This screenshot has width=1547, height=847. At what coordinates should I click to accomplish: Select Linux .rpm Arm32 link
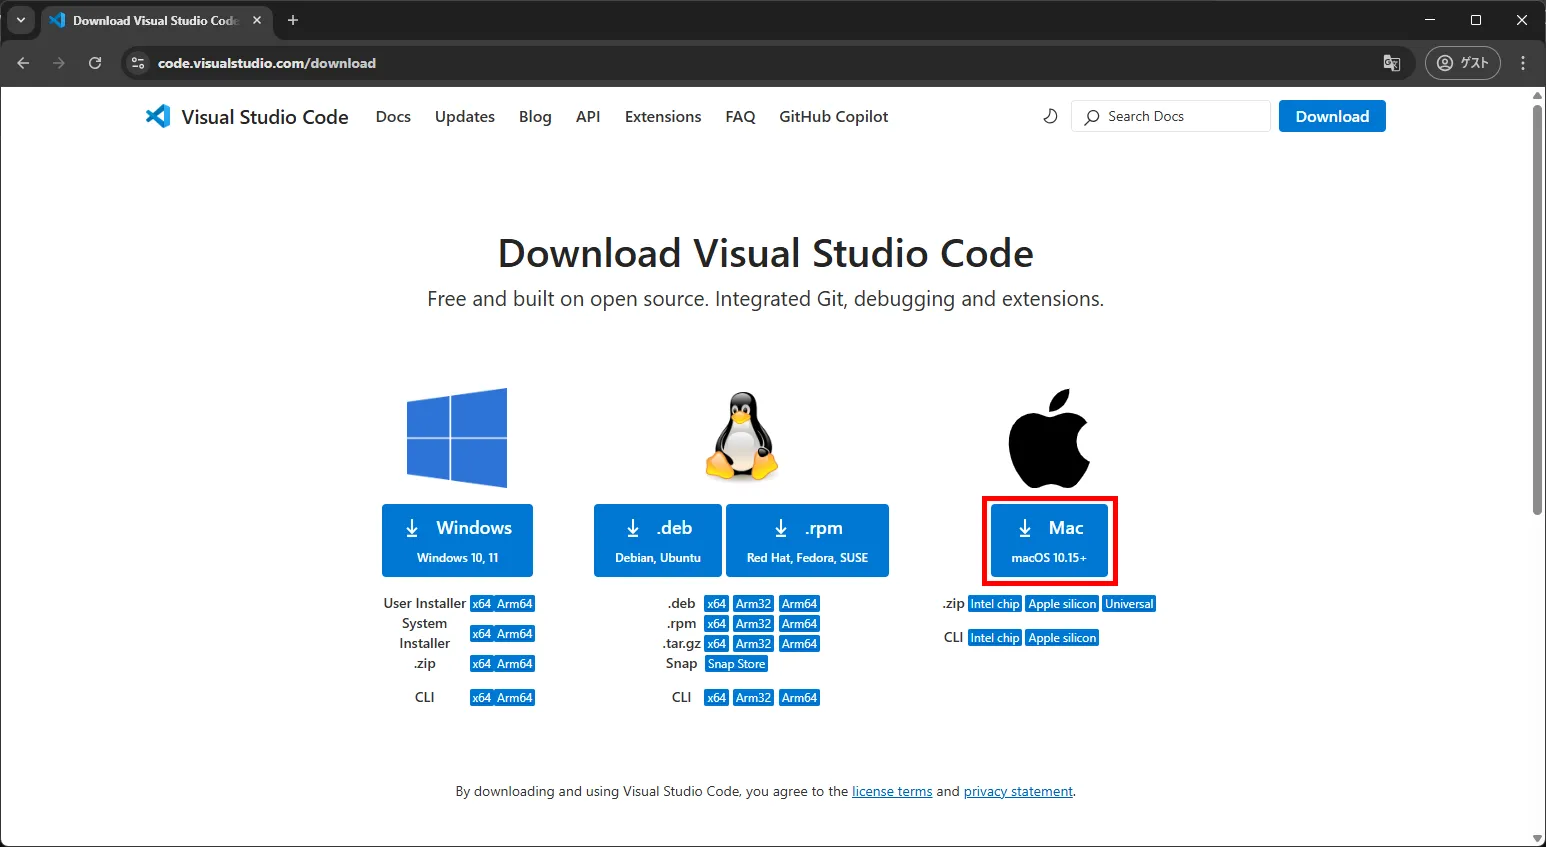(753, 624)
